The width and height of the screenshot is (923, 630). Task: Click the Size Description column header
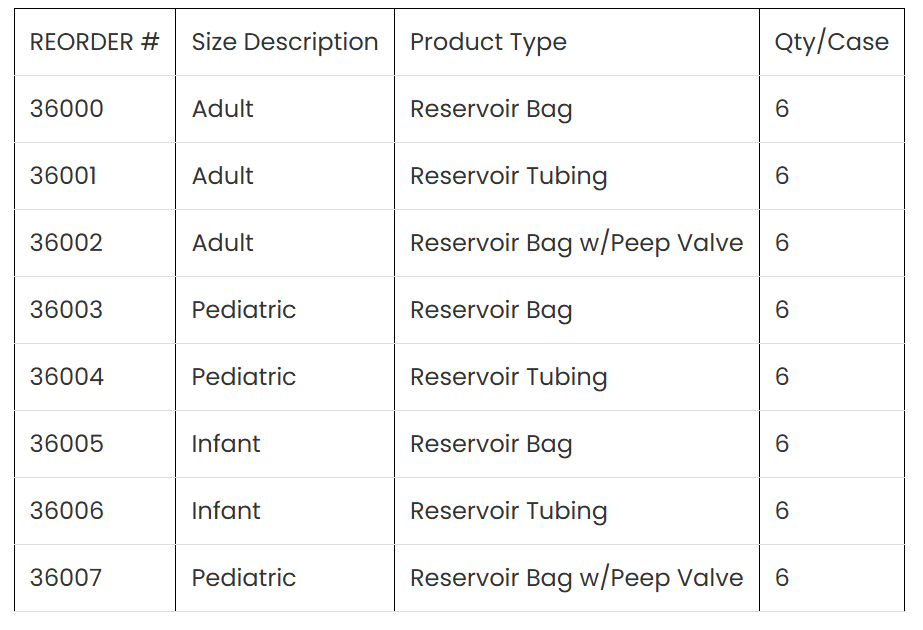pos(285,42)
